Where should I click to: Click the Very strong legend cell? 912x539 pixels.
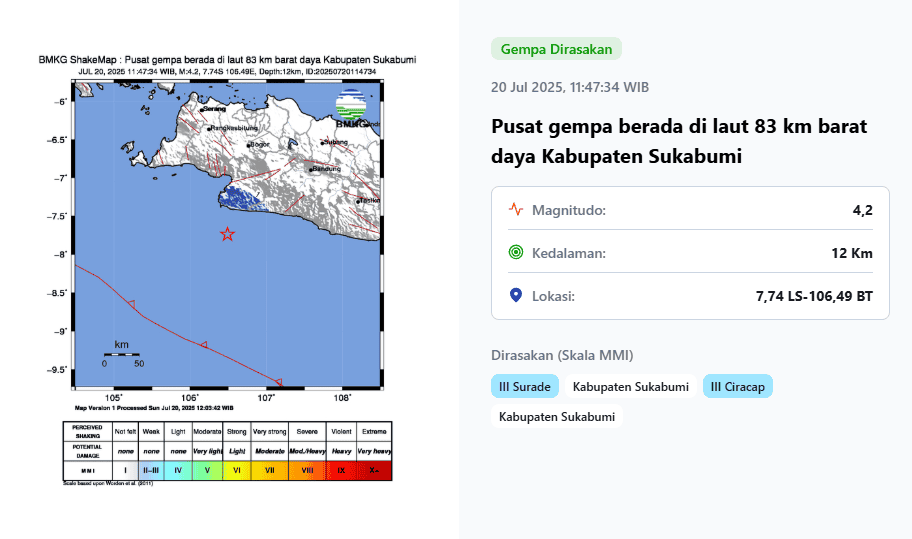(x=270, y=431)
